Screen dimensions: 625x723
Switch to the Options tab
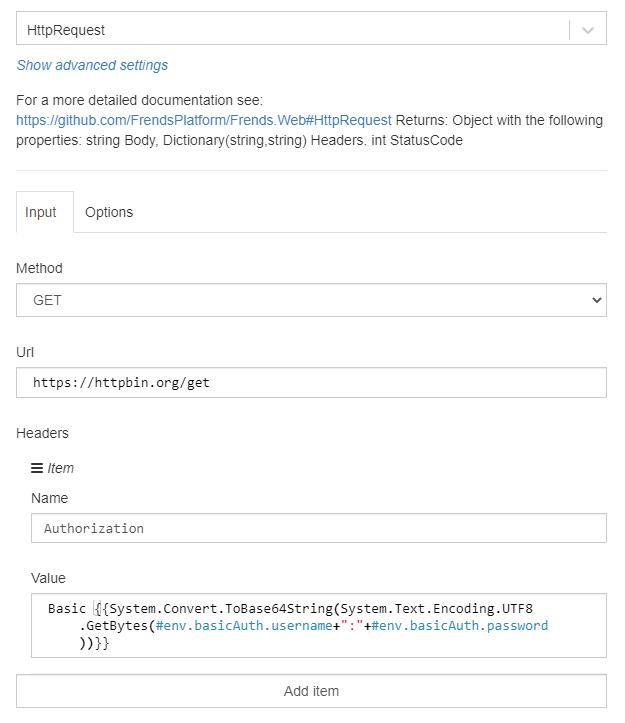tap(109, 212)
